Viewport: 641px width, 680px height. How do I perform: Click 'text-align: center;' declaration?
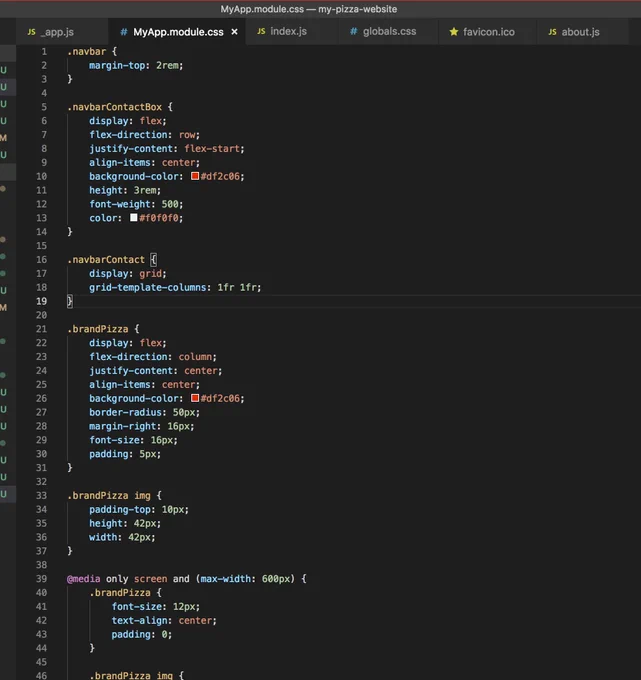(164, 621)
